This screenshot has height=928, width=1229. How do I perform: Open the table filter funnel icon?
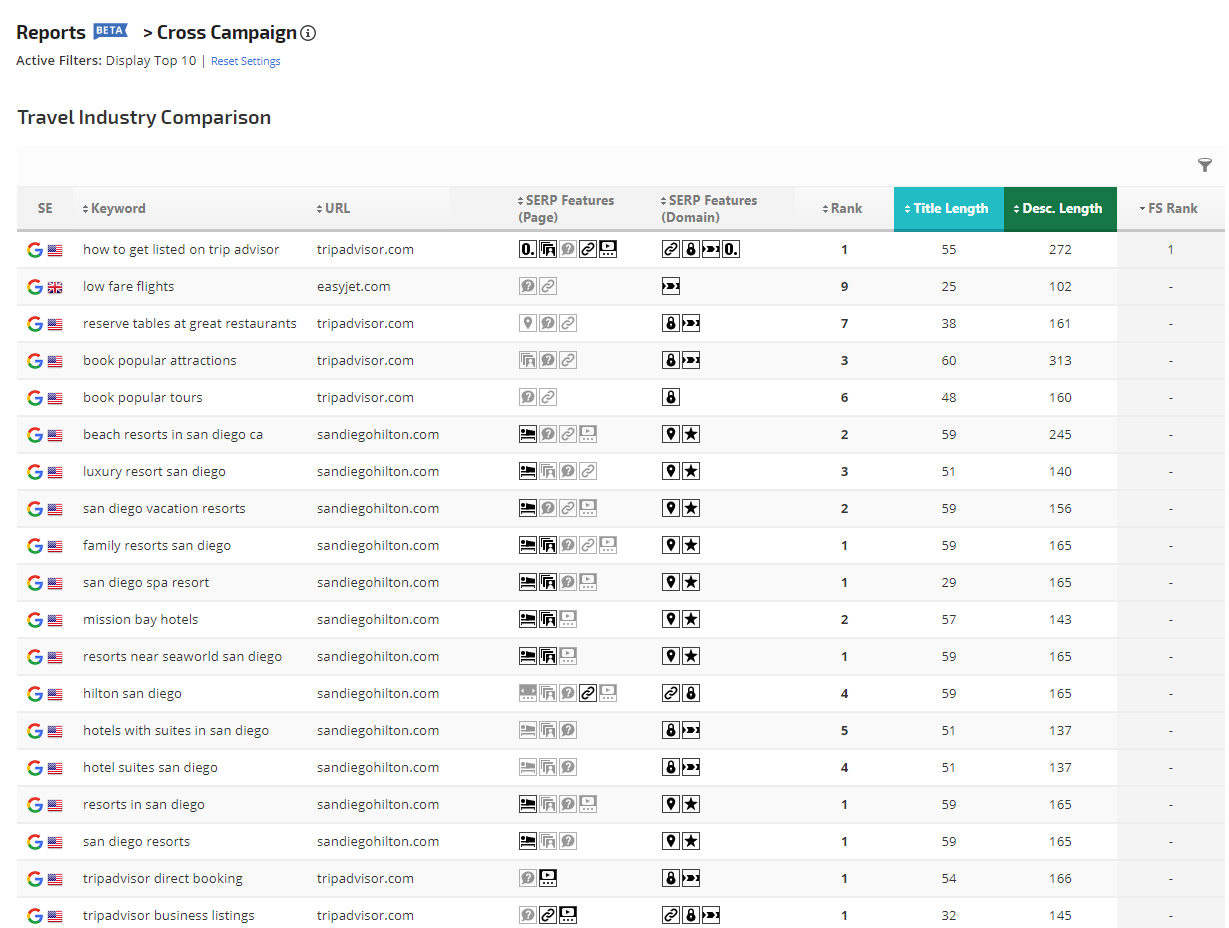click(x=1204, y=165)
